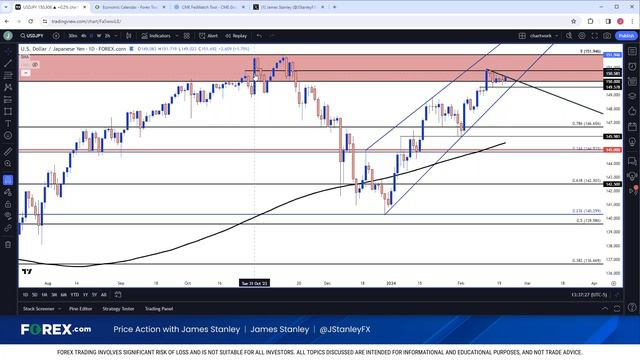Select the ruler measure tool
The image size is (640, 360).
[8, 151]
